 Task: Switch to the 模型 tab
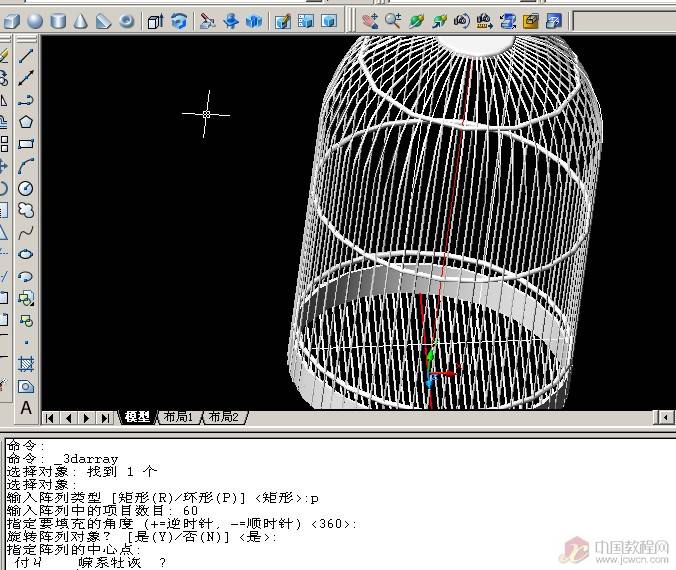[136, 417]
